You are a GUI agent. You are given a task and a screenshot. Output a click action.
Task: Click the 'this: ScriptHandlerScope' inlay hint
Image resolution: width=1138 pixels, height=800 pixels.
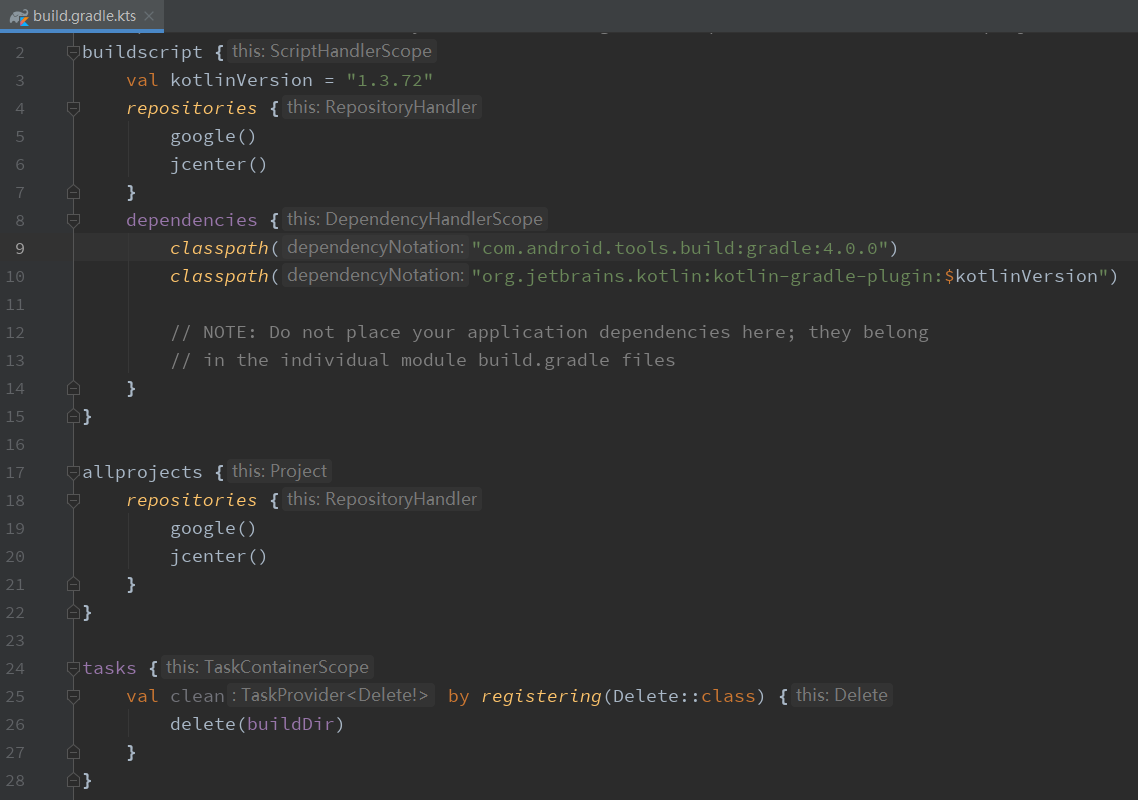[332, 51]
